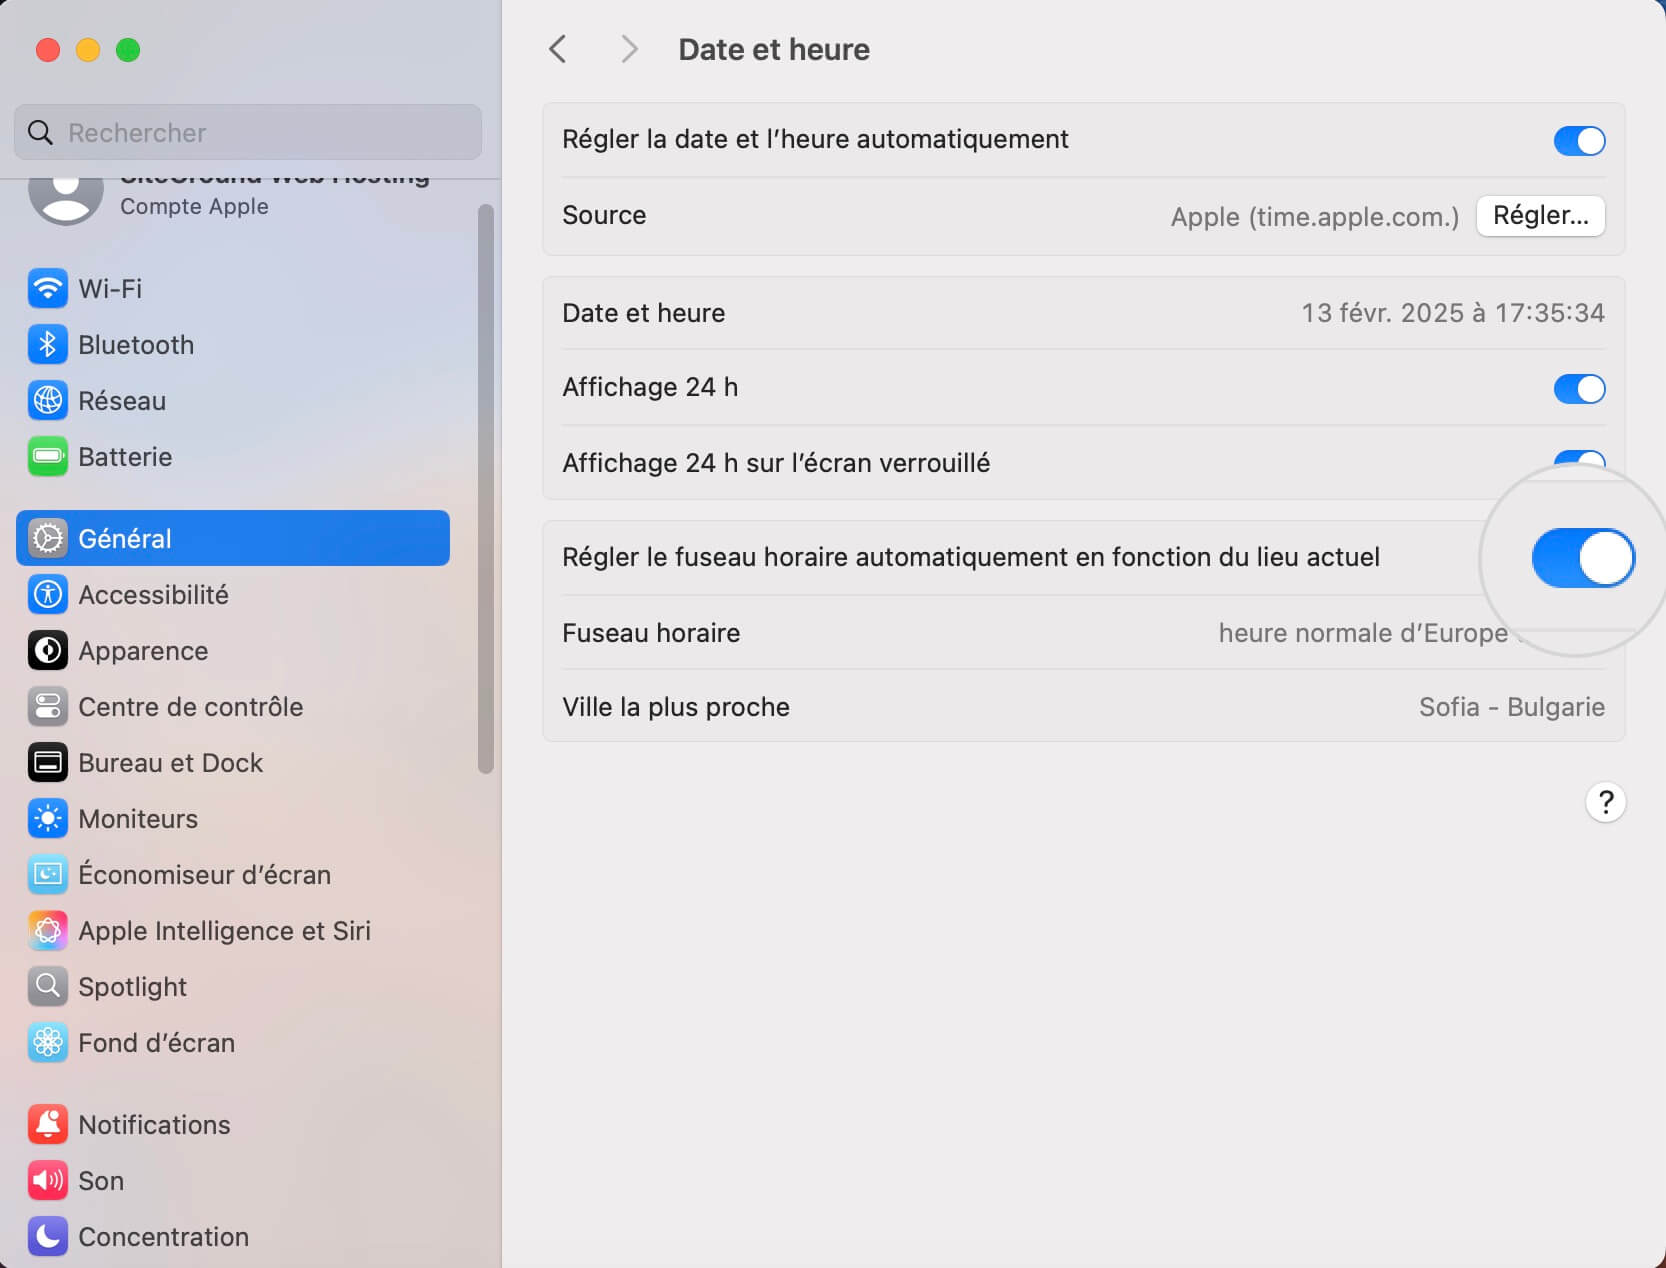Click the Bluetooth icon in sidebar
Image resolution: width=1666 pixels, height=1268 pixels.
[48, 345]
